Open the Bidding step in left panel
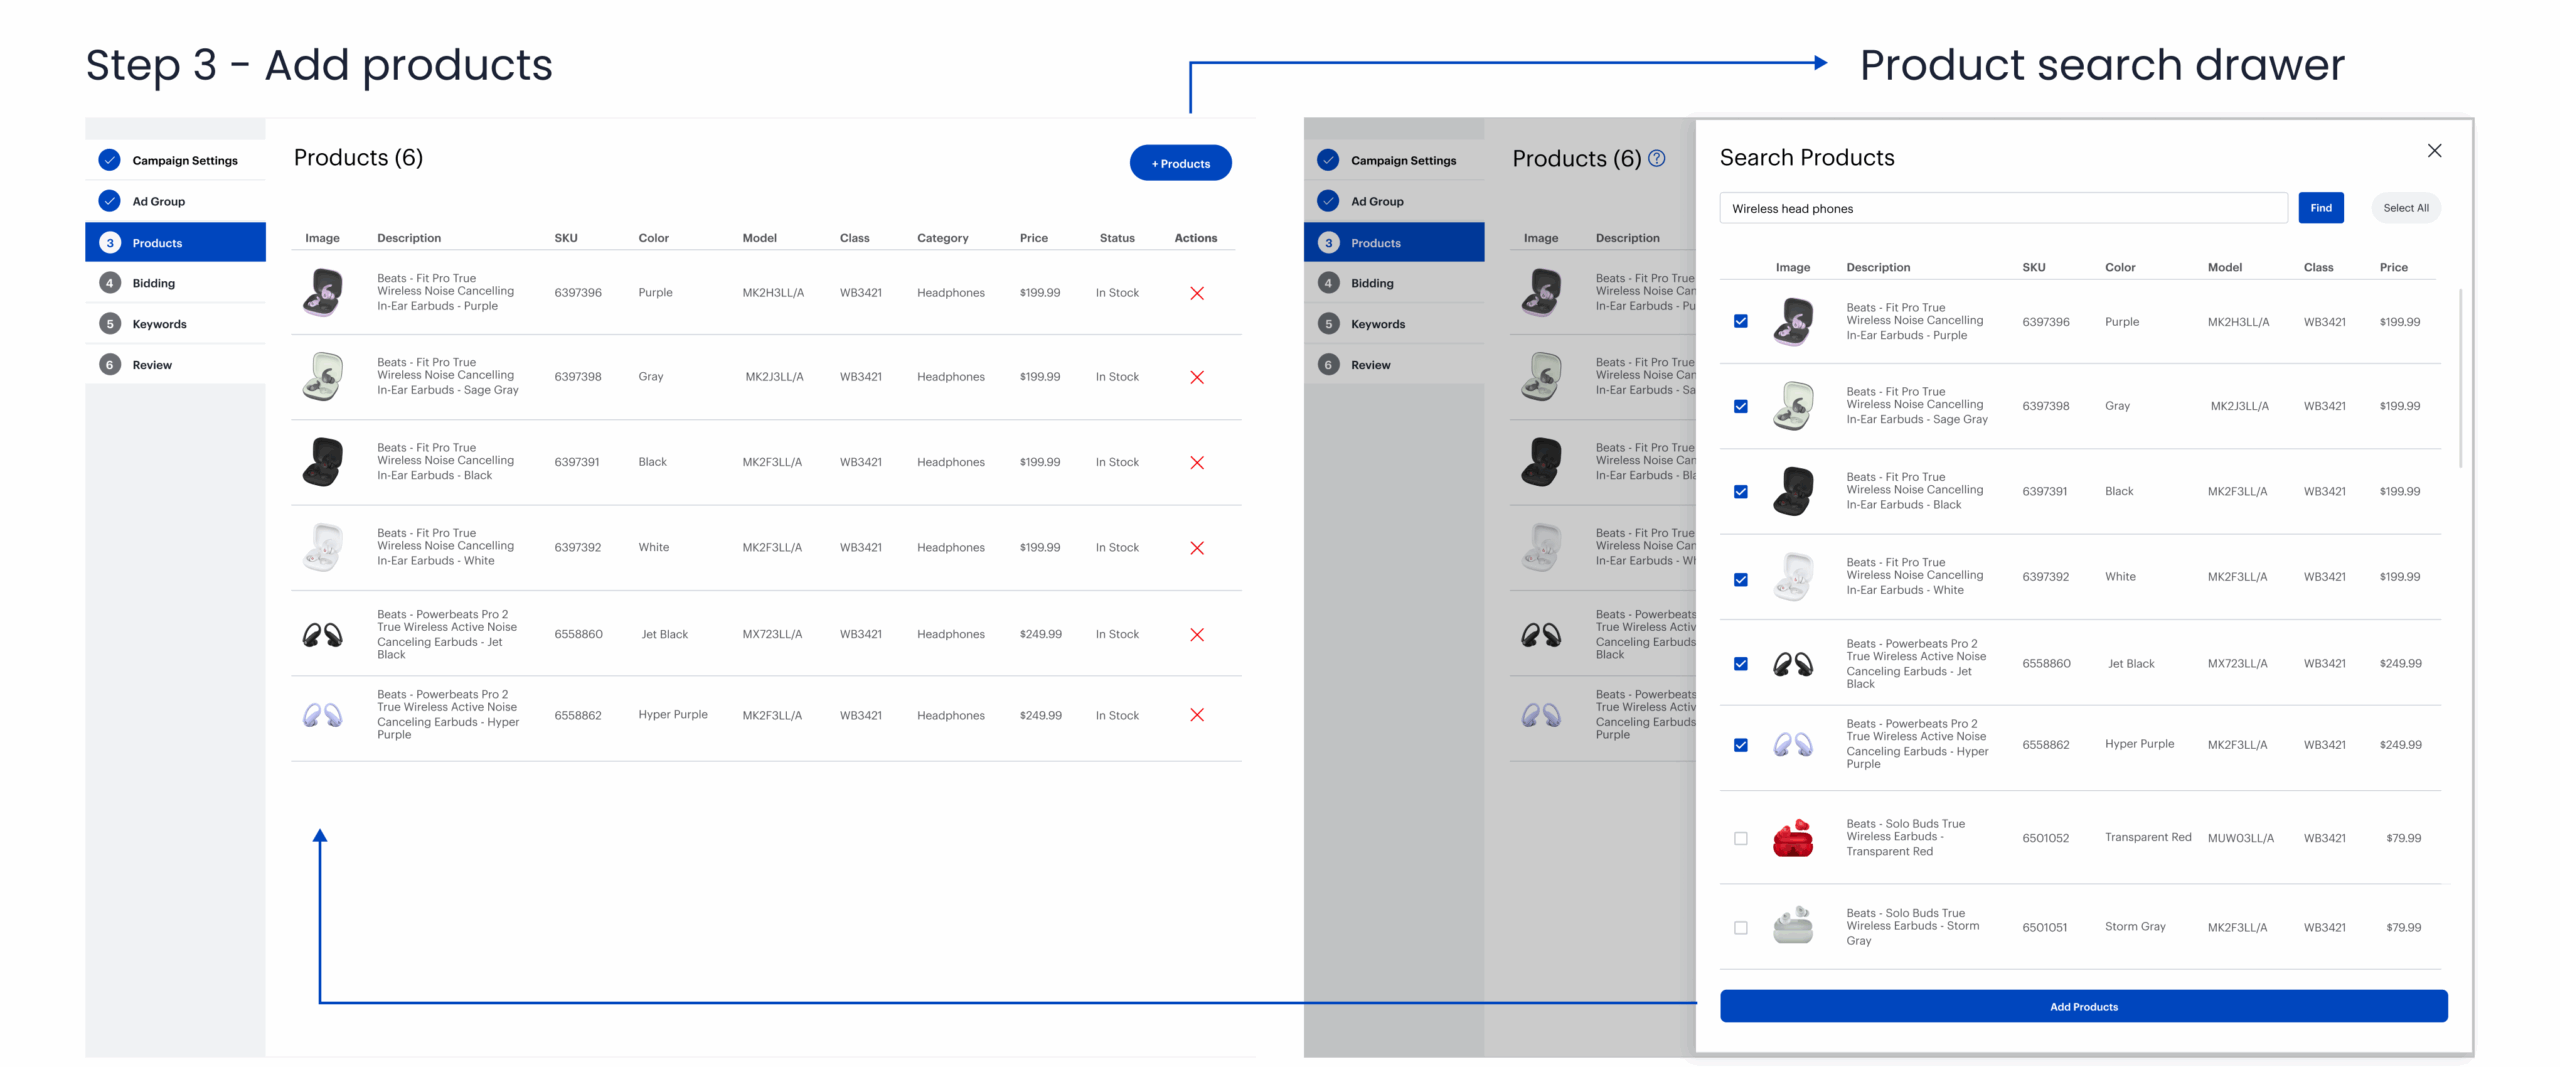The height and width of the screenshot is (1067, 2560). [175, 283]
